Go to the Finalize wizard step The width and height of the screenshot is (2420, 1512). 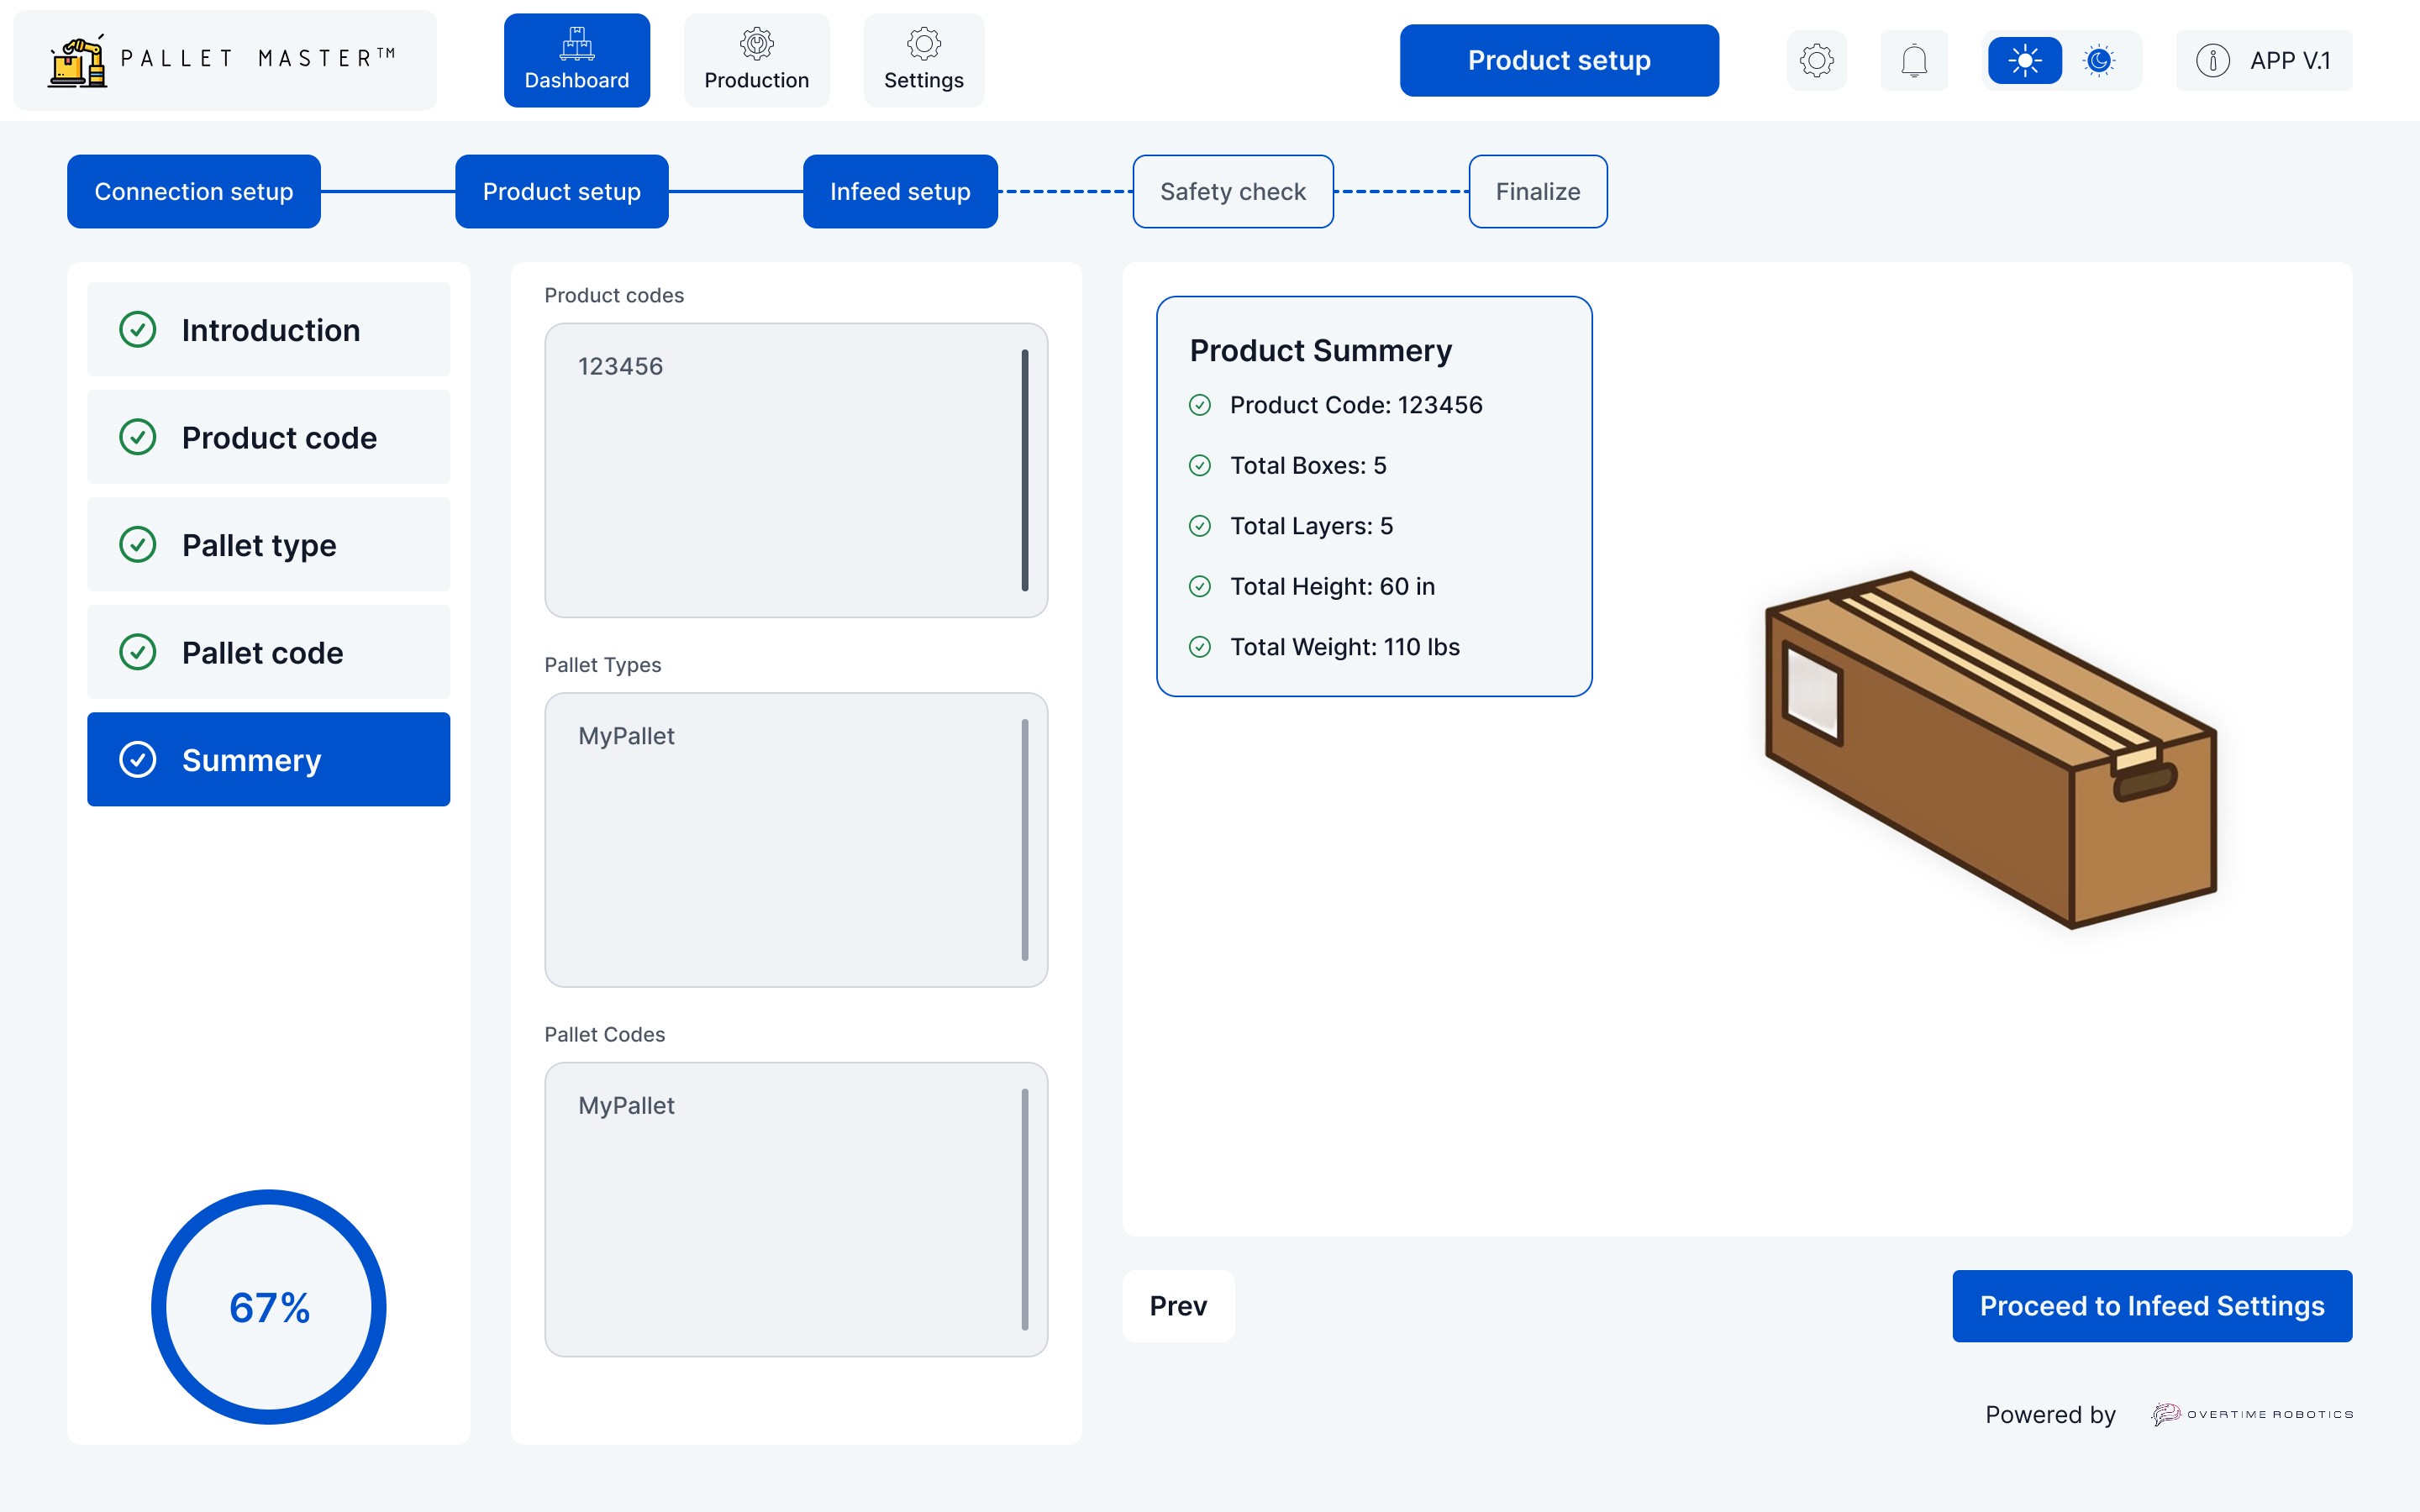(1537, 192)
